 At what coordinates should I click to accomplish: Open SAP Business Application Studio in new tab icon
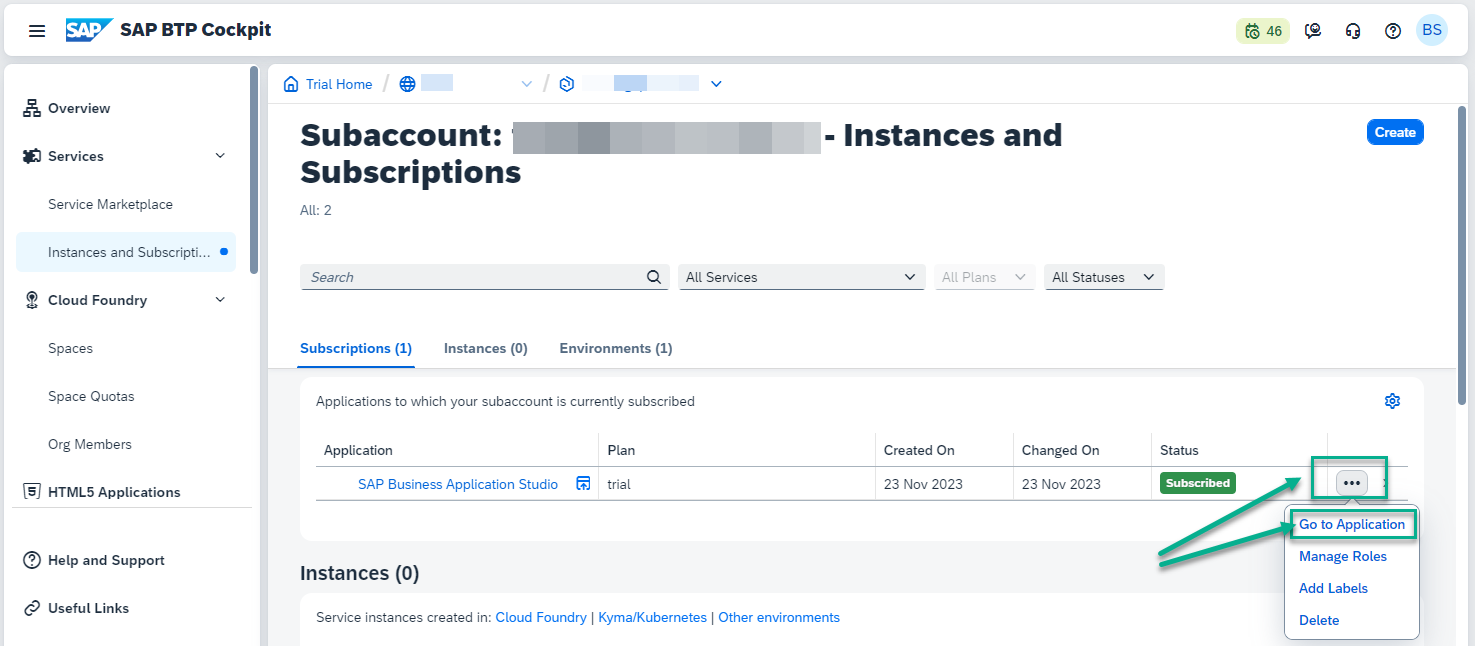[x=583, y=483]
